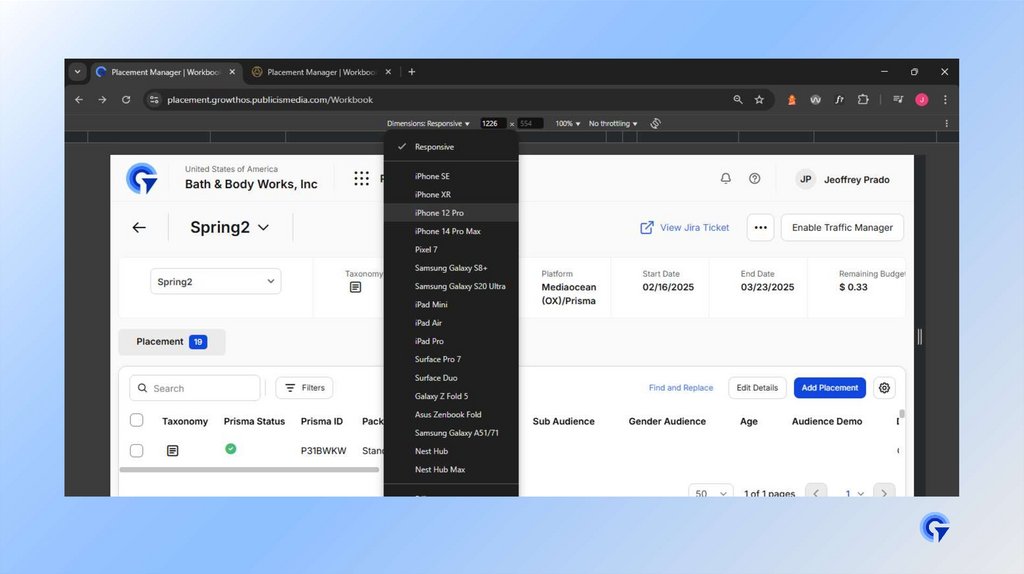Image resolution: width=1024 pixels, height=574 pixels.
Task: Check the checkbox for row P31BWKW
Action: point(136,450)
